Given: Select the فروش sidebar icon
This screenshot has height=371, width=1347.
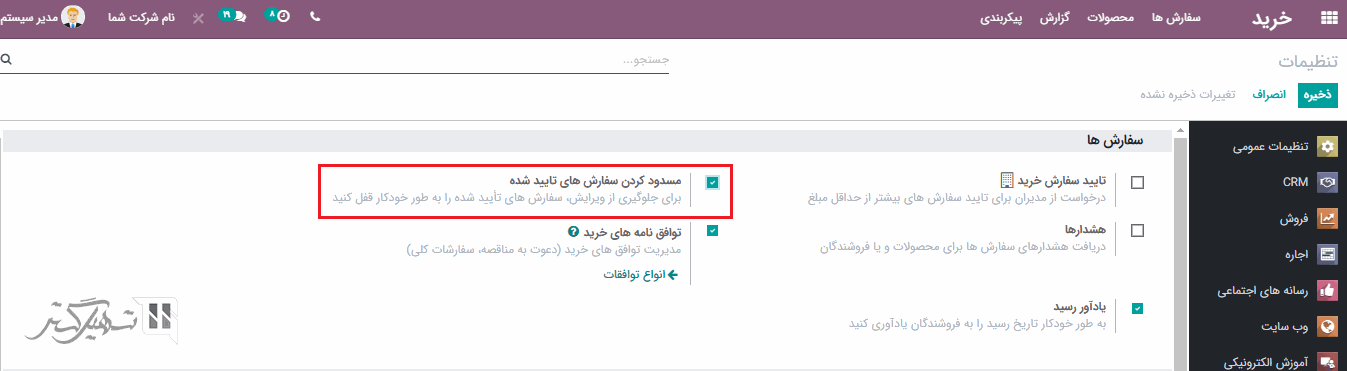Looking at the screenshot, I should tap(1327, 218).
